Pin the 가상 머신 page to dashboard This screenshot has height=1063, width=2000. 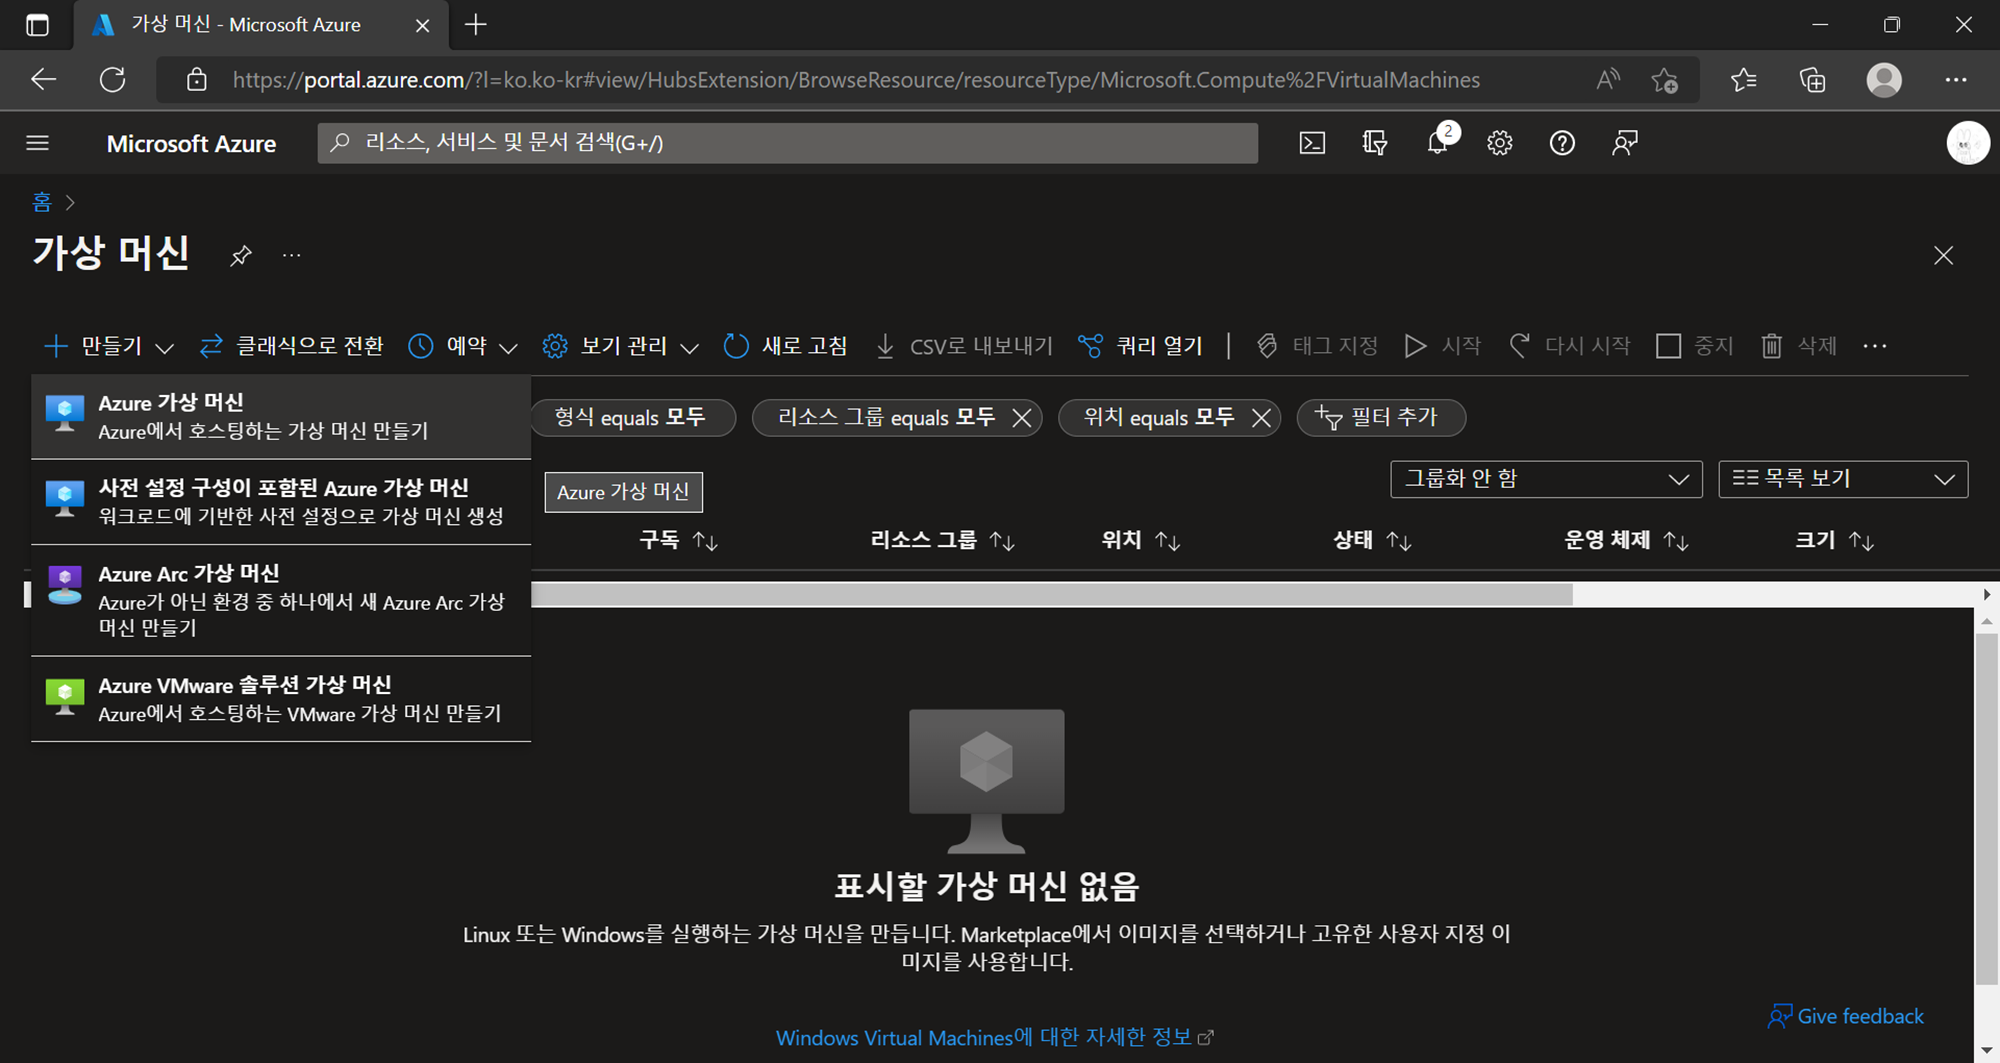240,256
